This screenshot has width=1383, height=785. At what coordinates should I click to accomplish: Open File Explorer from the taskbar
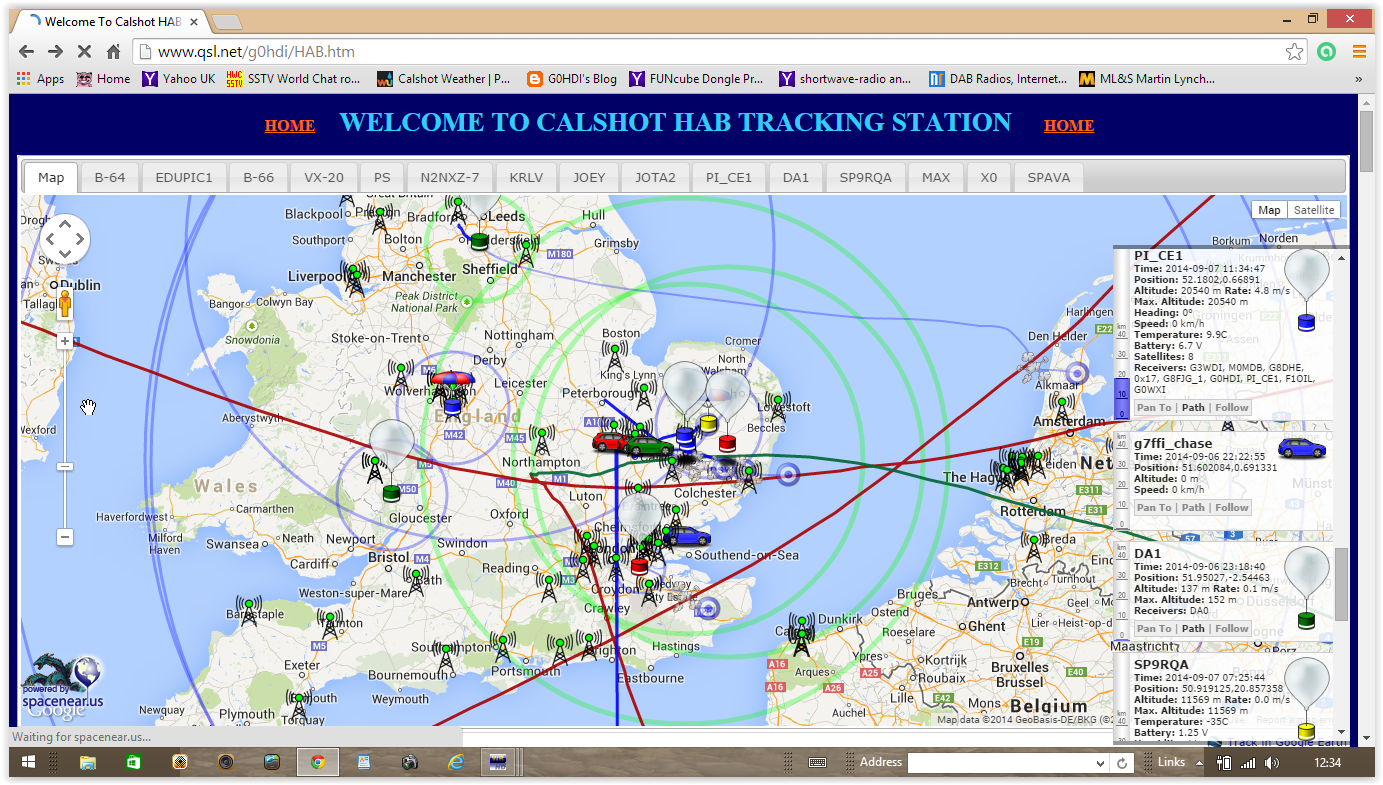click(88, 762)
